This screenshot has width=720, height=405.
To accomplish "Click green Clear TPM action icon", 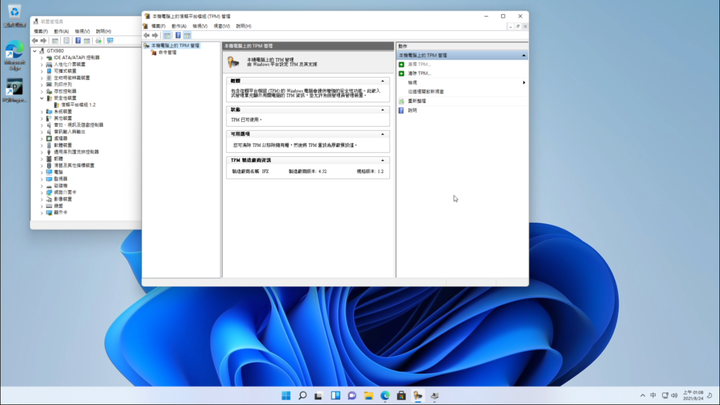I will coord(401,73).
